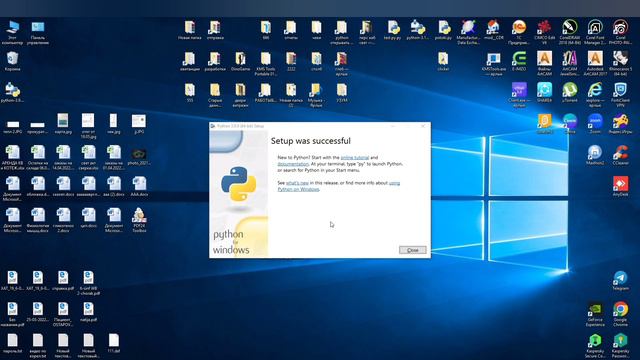Select the AnyDesk desktop icon

[620, 186]
